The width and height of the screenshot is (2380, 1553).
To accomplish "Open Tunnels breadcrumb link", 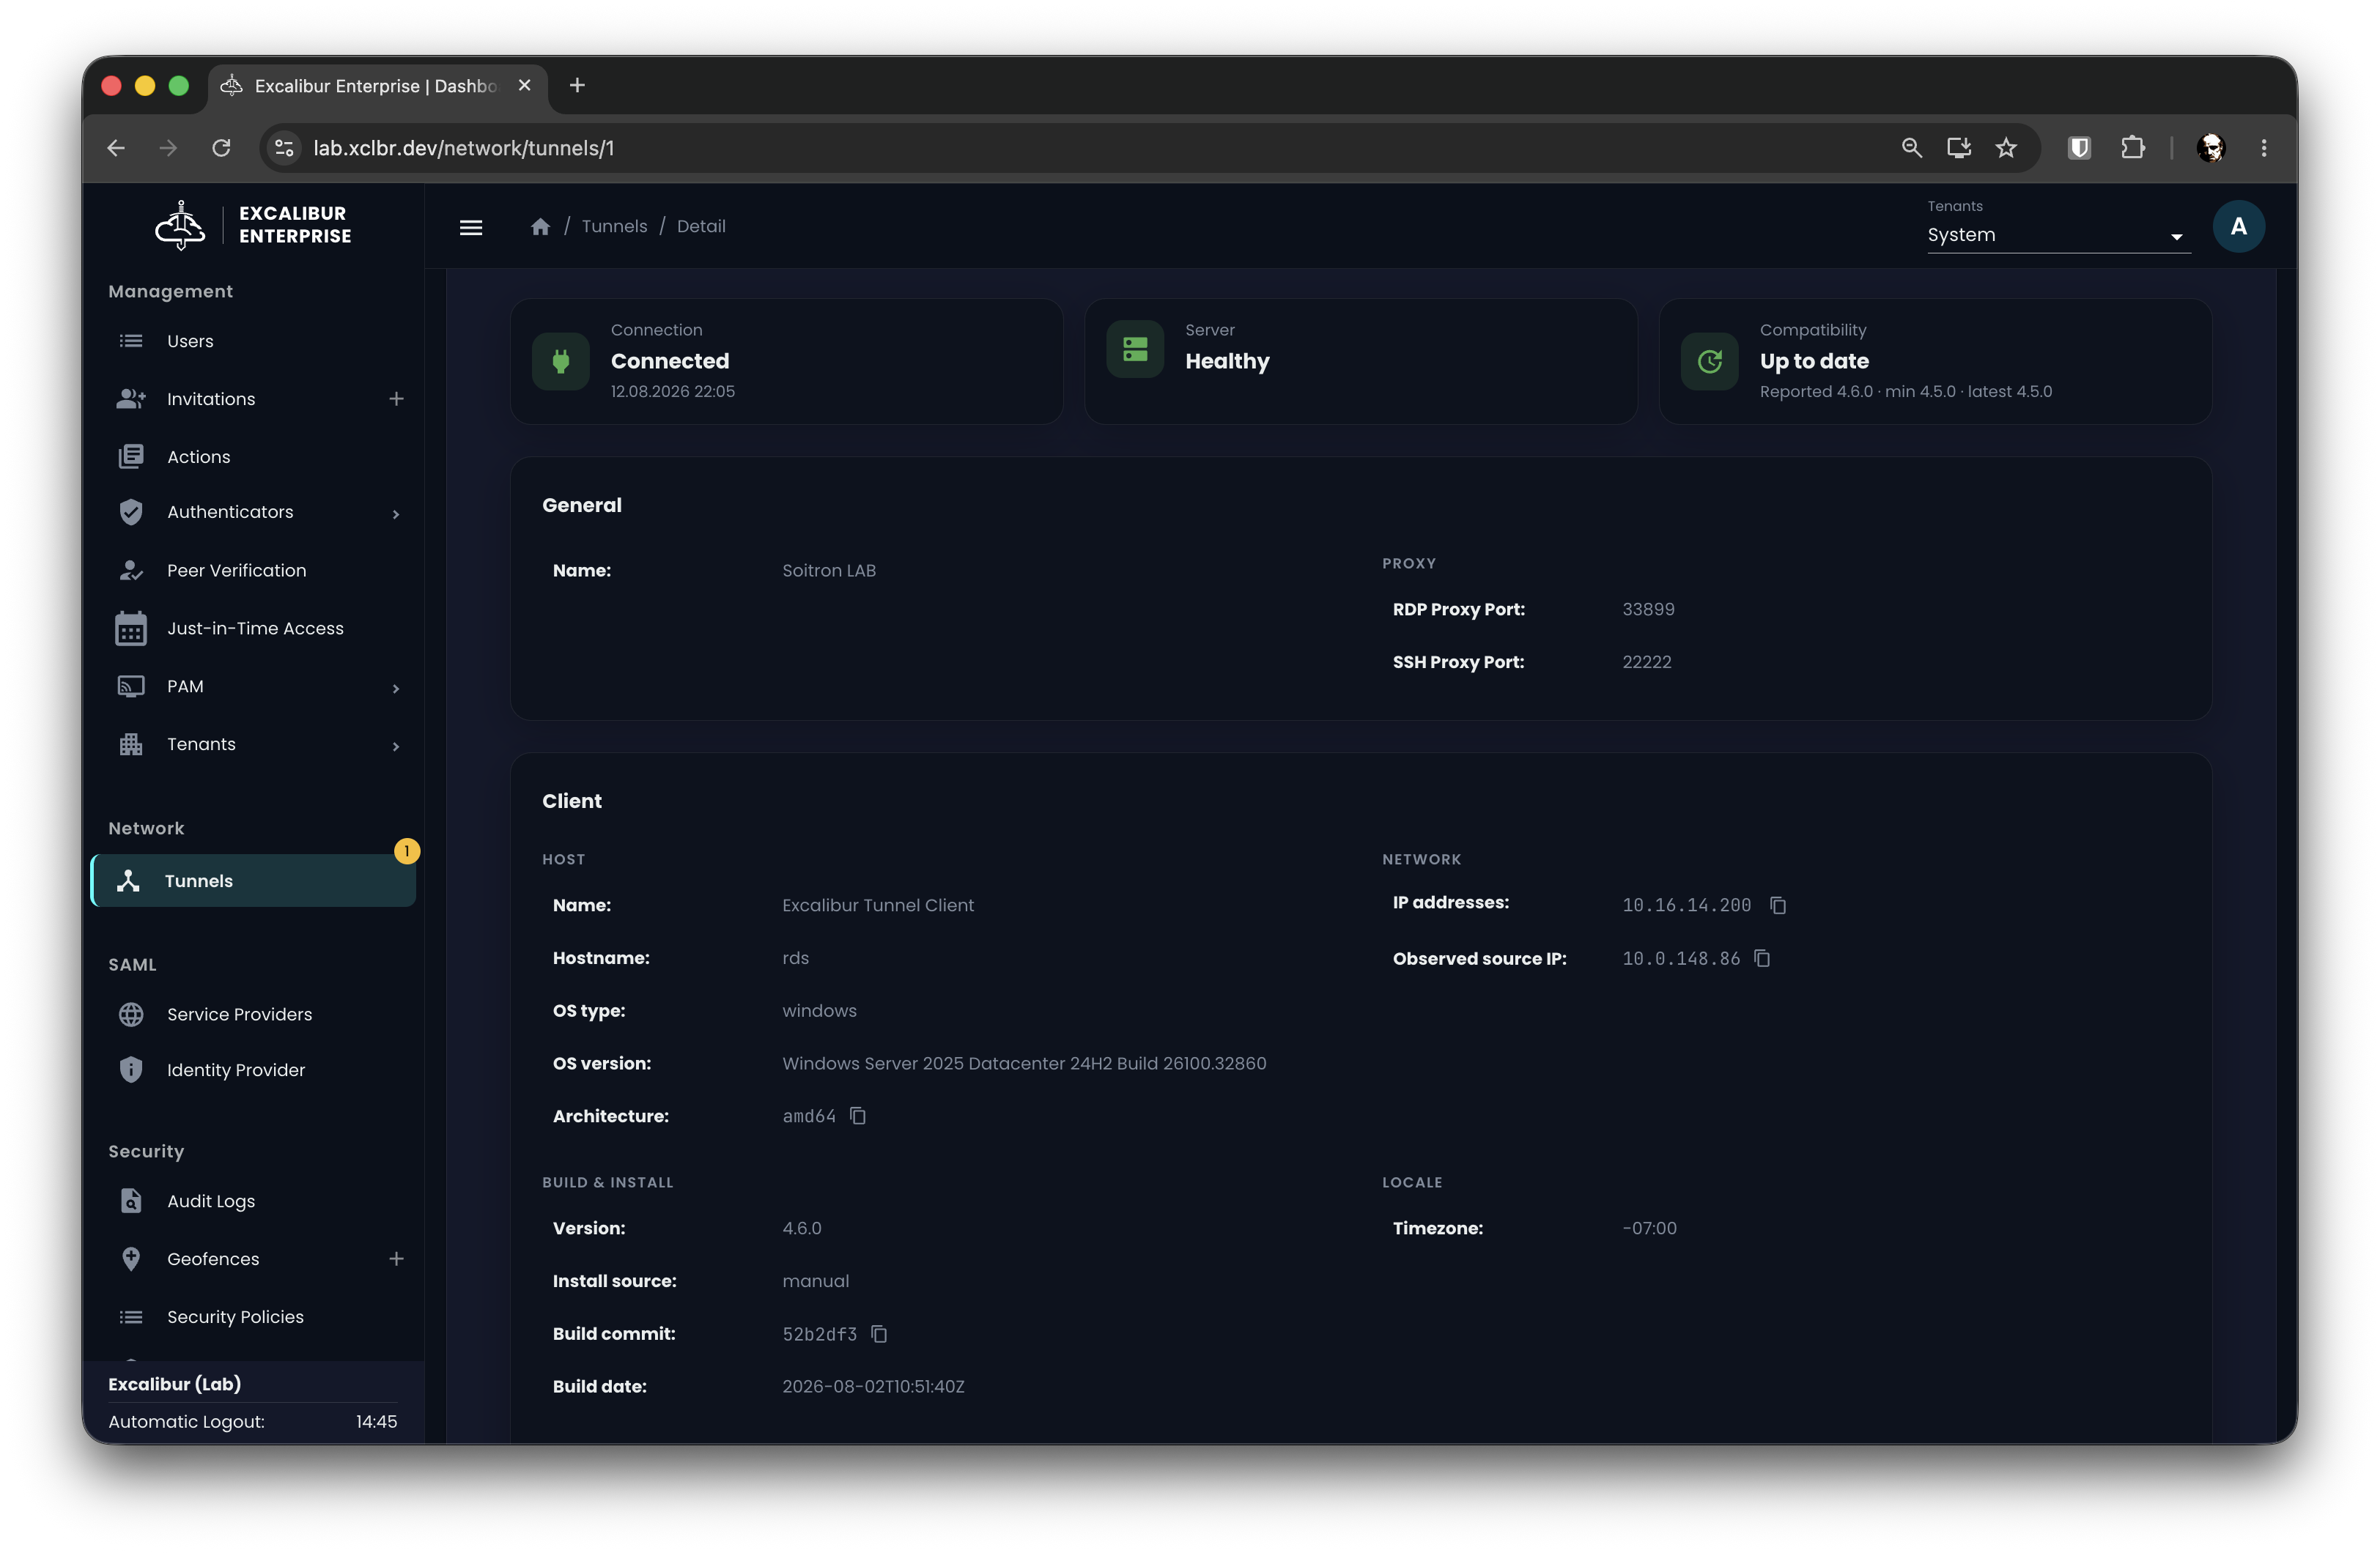I will click(614, 227).
